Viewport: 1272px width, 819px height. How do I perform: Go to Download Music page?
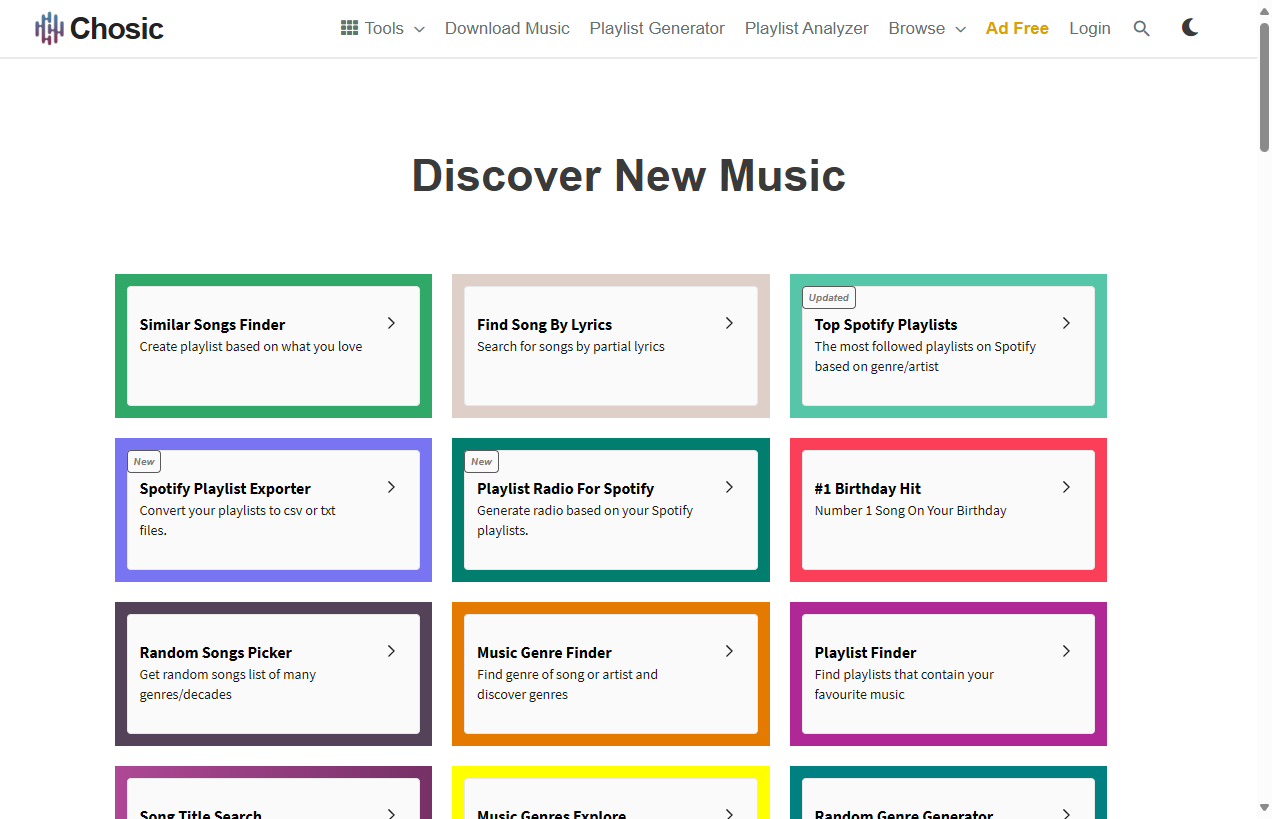coord(507,28)
